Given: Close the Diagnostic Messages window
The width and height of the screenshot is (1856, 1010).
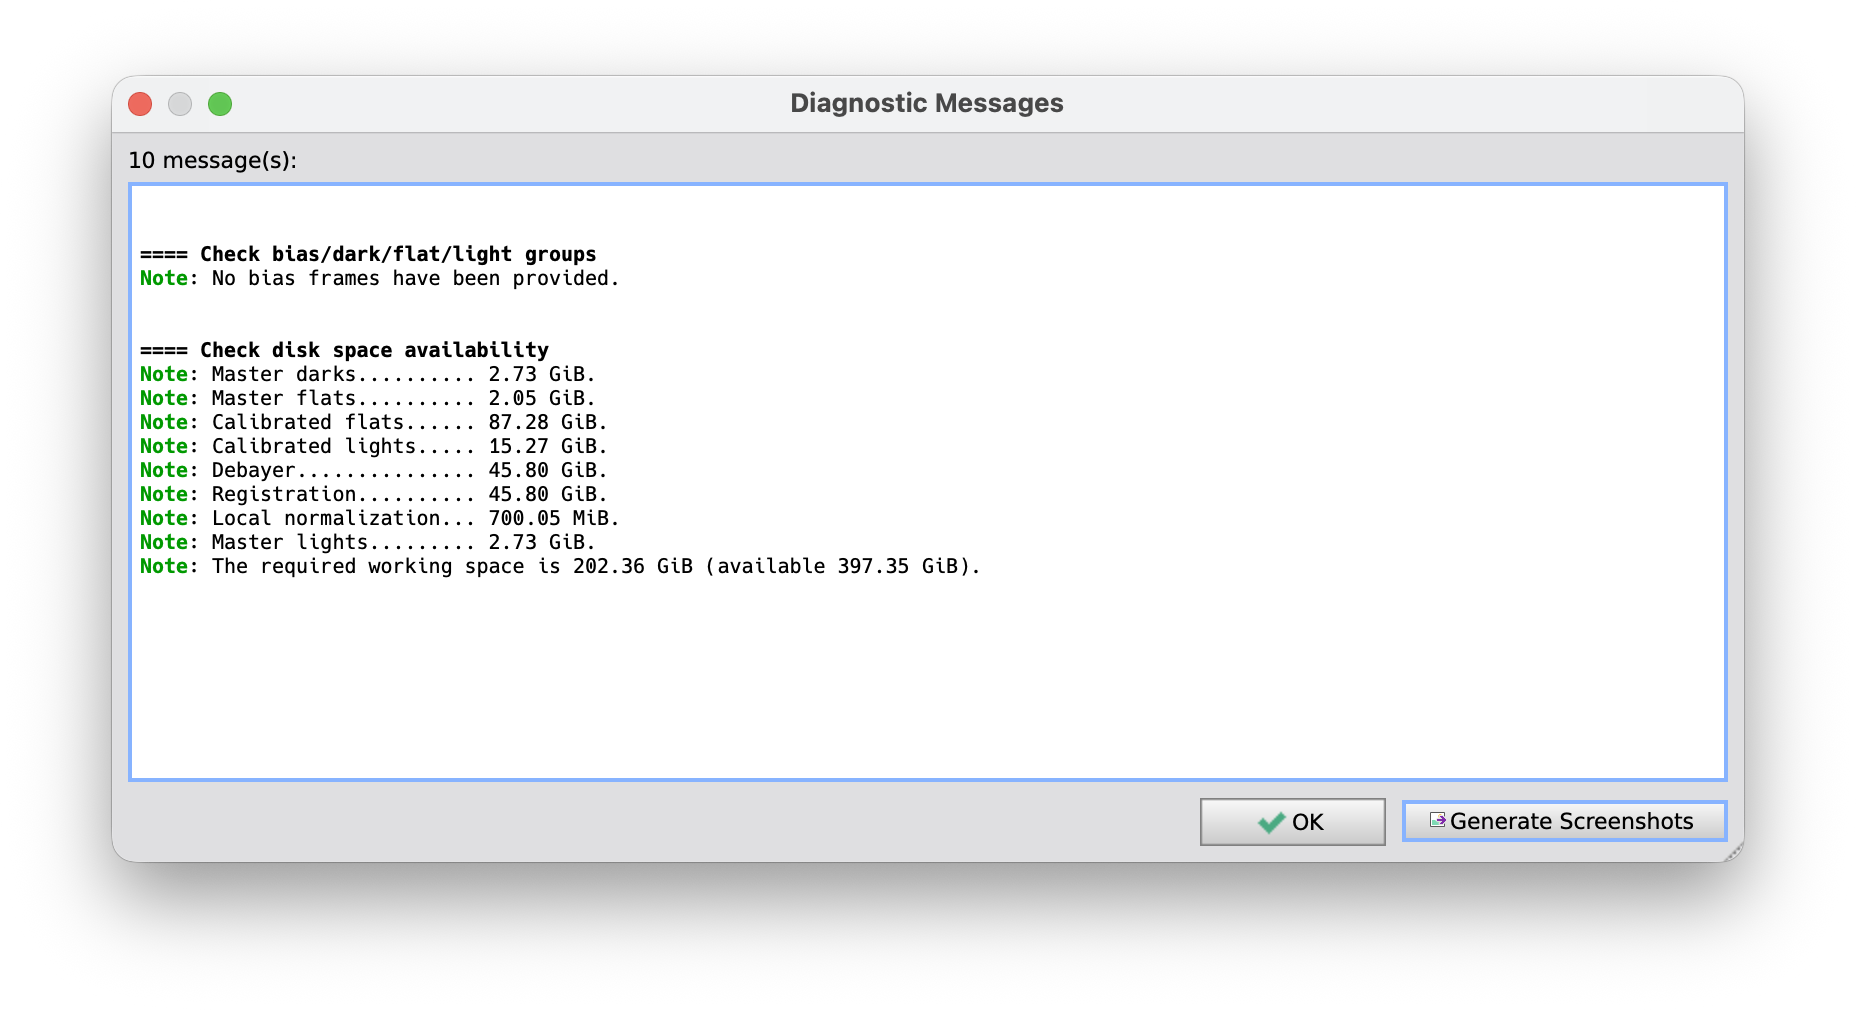Looking at the screenshot, I should [140, 104].
